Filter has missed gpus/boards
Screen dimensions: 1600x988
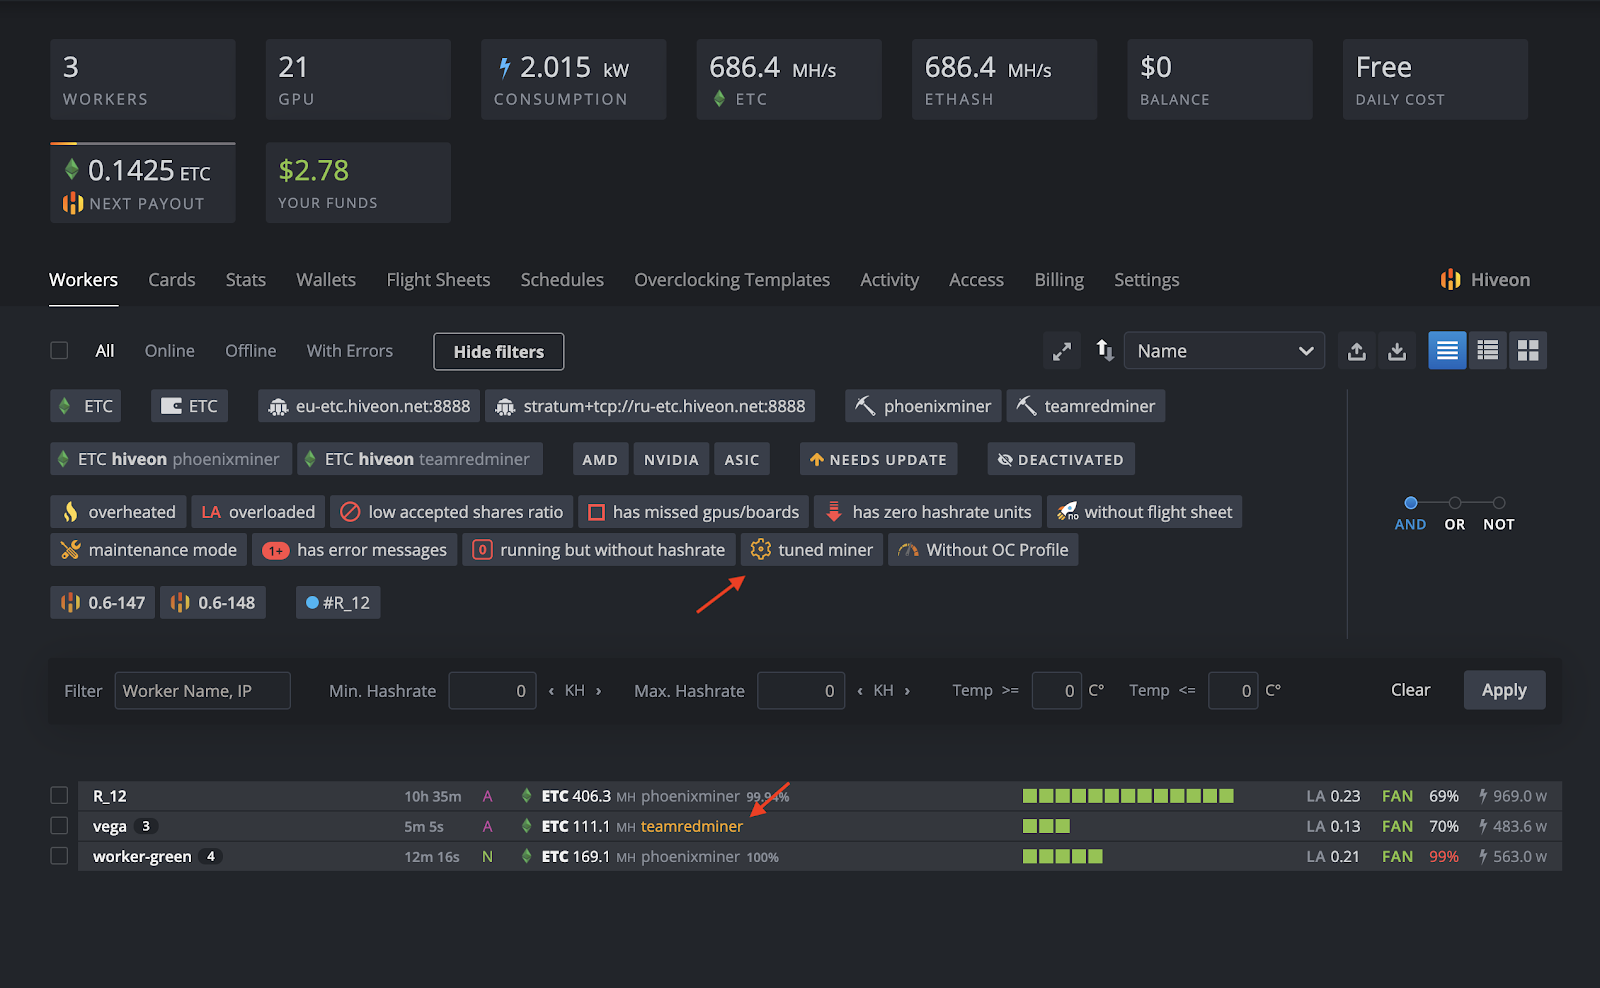point(694,512)
